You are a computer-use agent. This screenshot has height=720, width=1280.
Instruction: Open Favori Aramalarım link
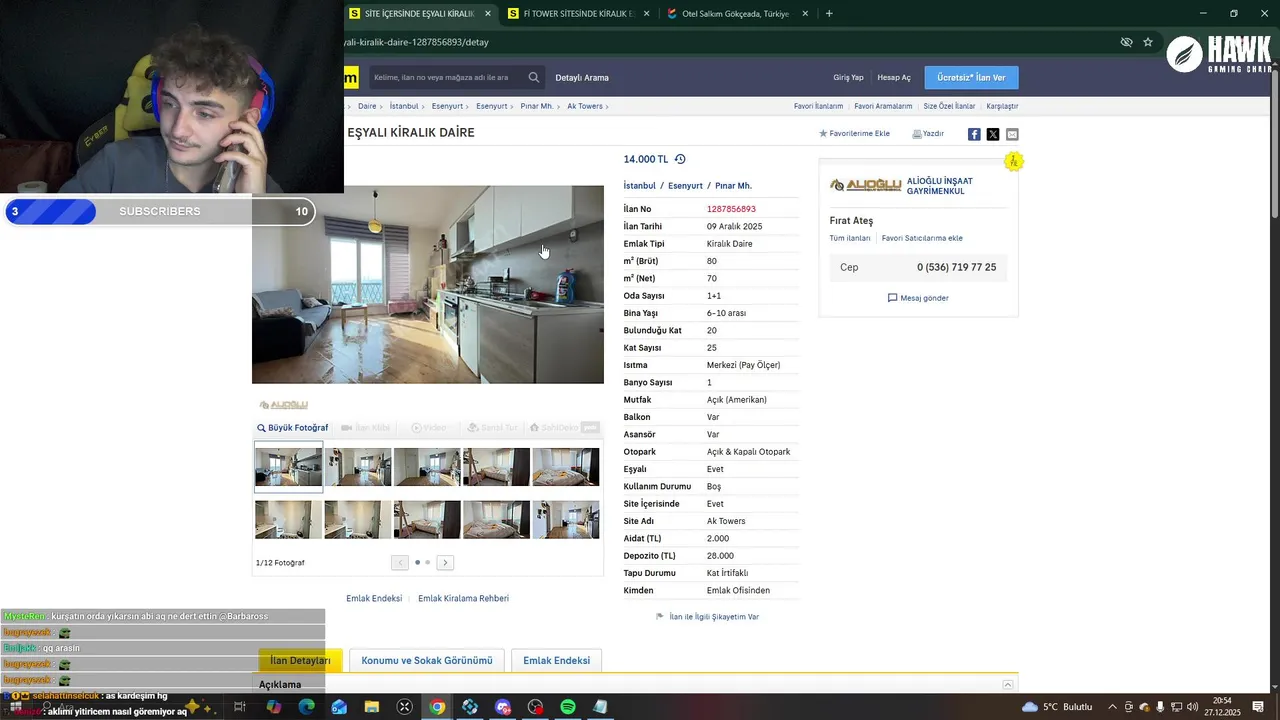tap(883, 106)
